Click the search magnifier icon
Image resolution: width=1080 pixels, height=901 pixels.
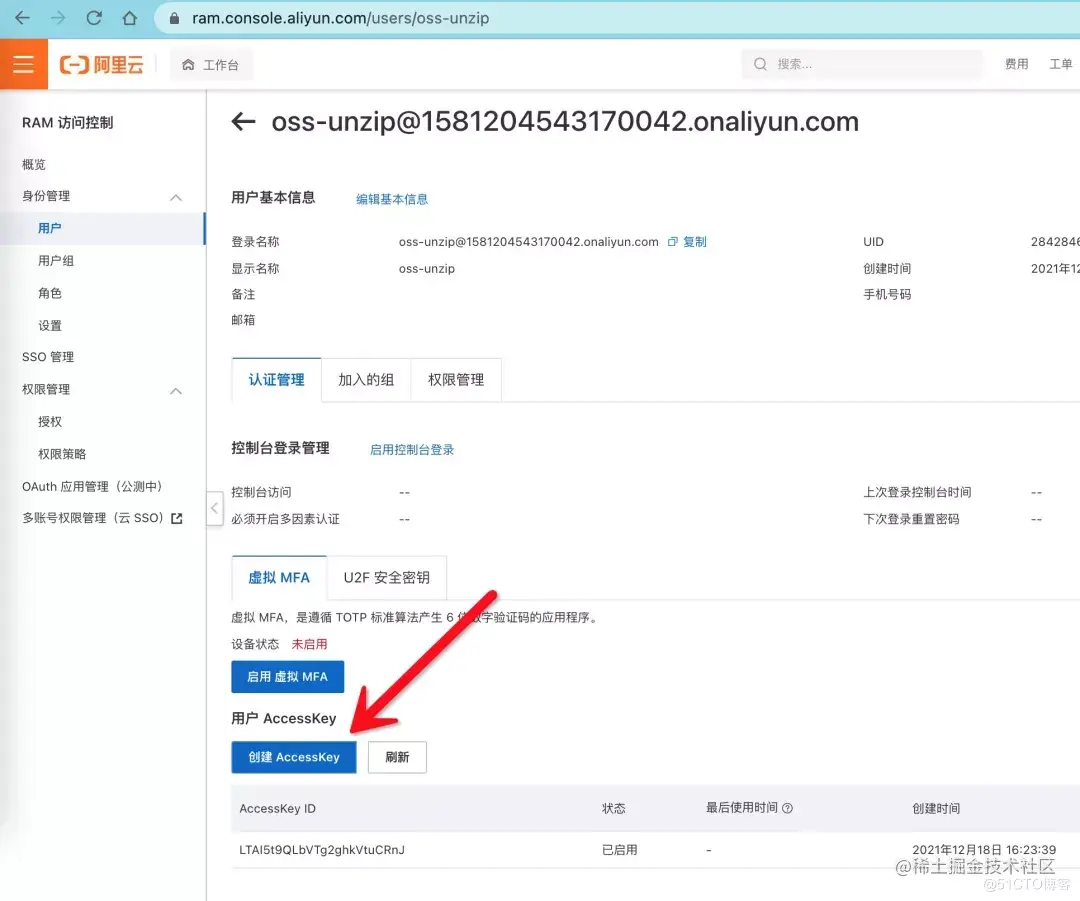pyautogui.click(x=760, y=64)
